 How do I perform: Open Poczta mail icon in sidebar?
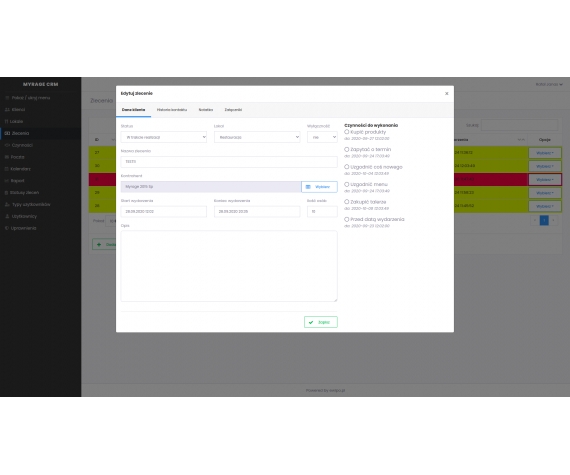[x=7, y=157]
